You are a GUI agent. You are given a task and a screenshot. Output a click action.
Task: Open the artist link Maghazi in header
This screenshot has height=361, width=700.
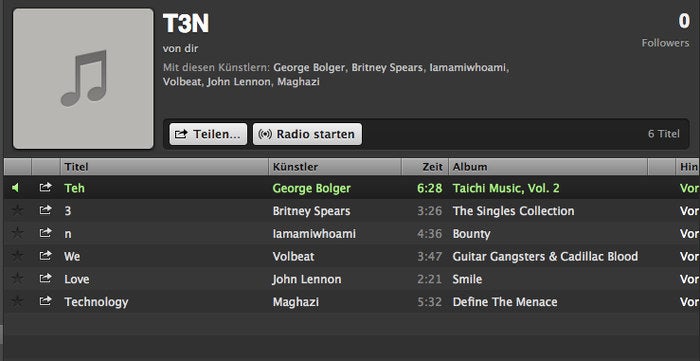coord(298,82)
